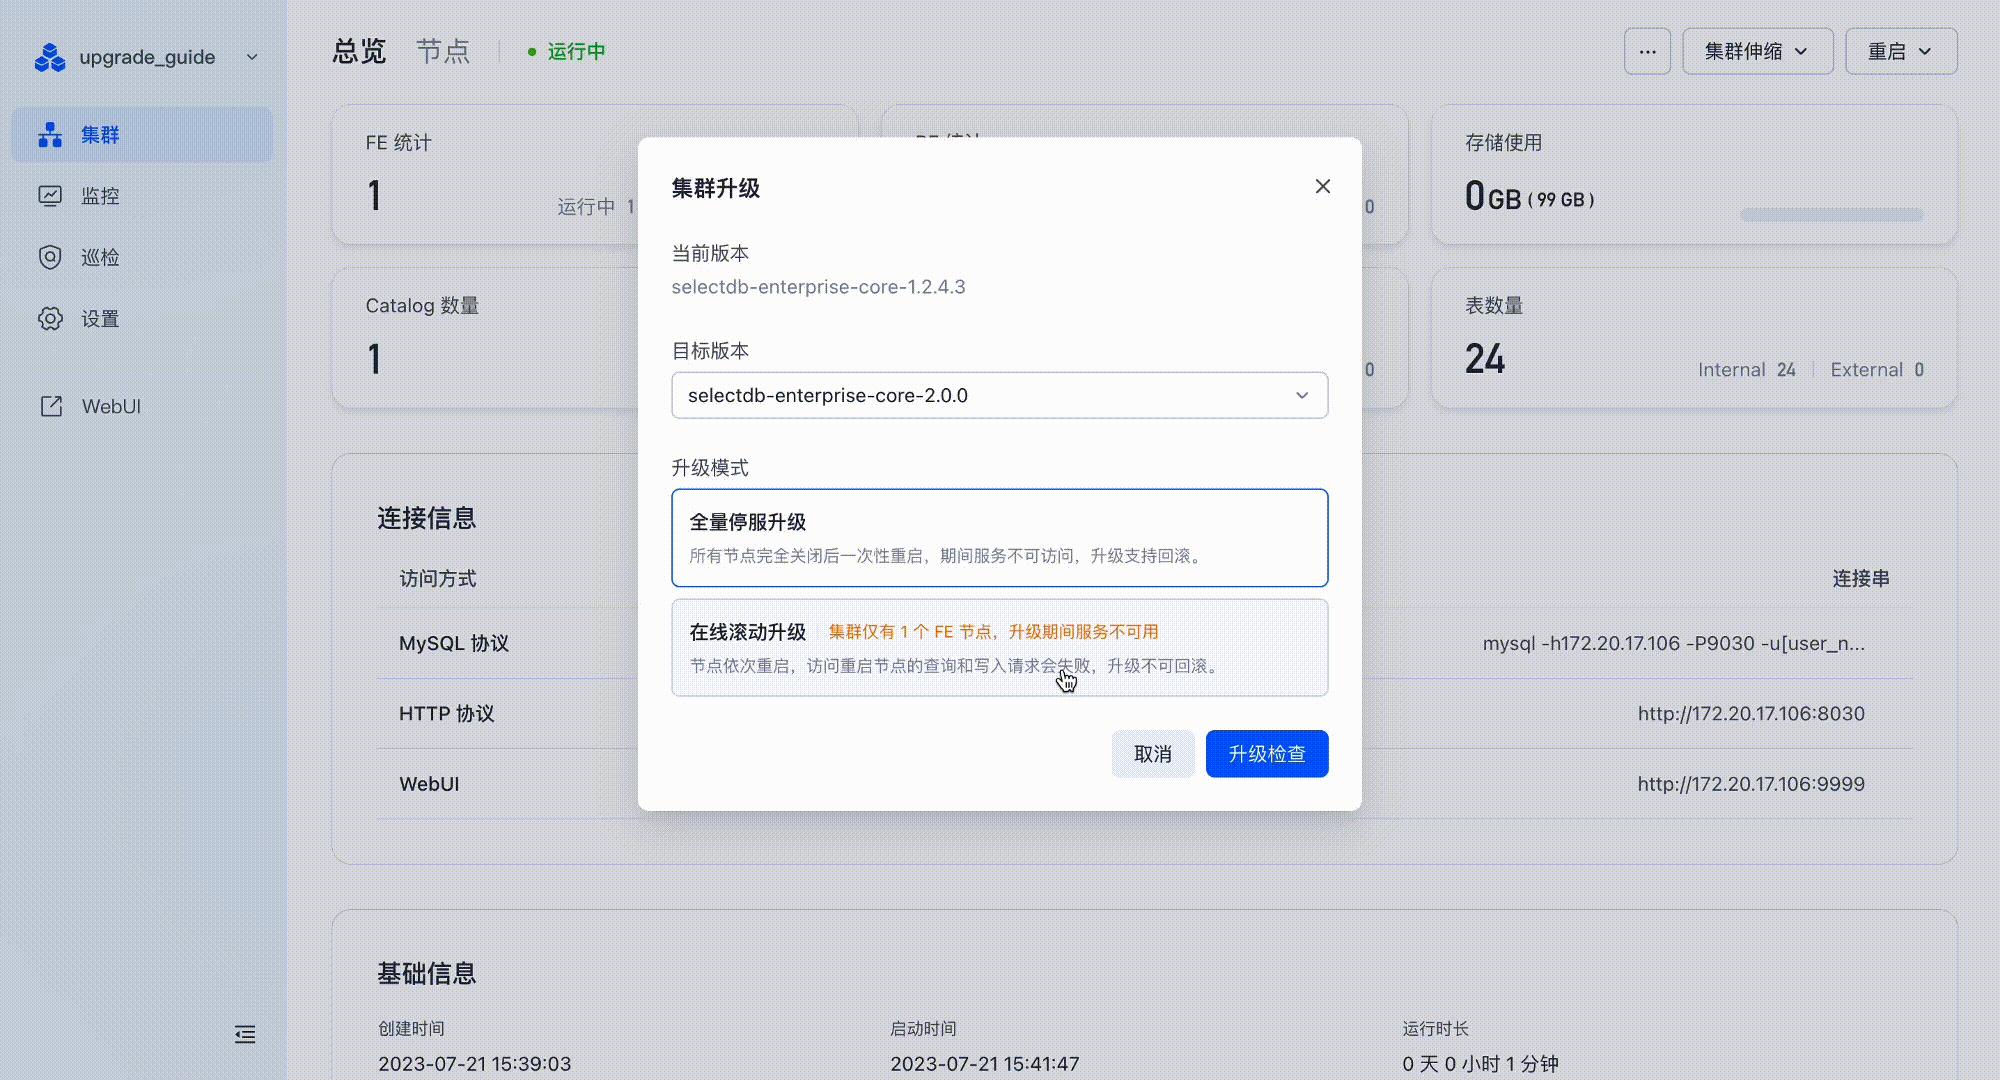The height and width of the screenshot is (1080, 2000).
Task: Open the 重启 restart dropdown
Action: (x=1900, y=50)
